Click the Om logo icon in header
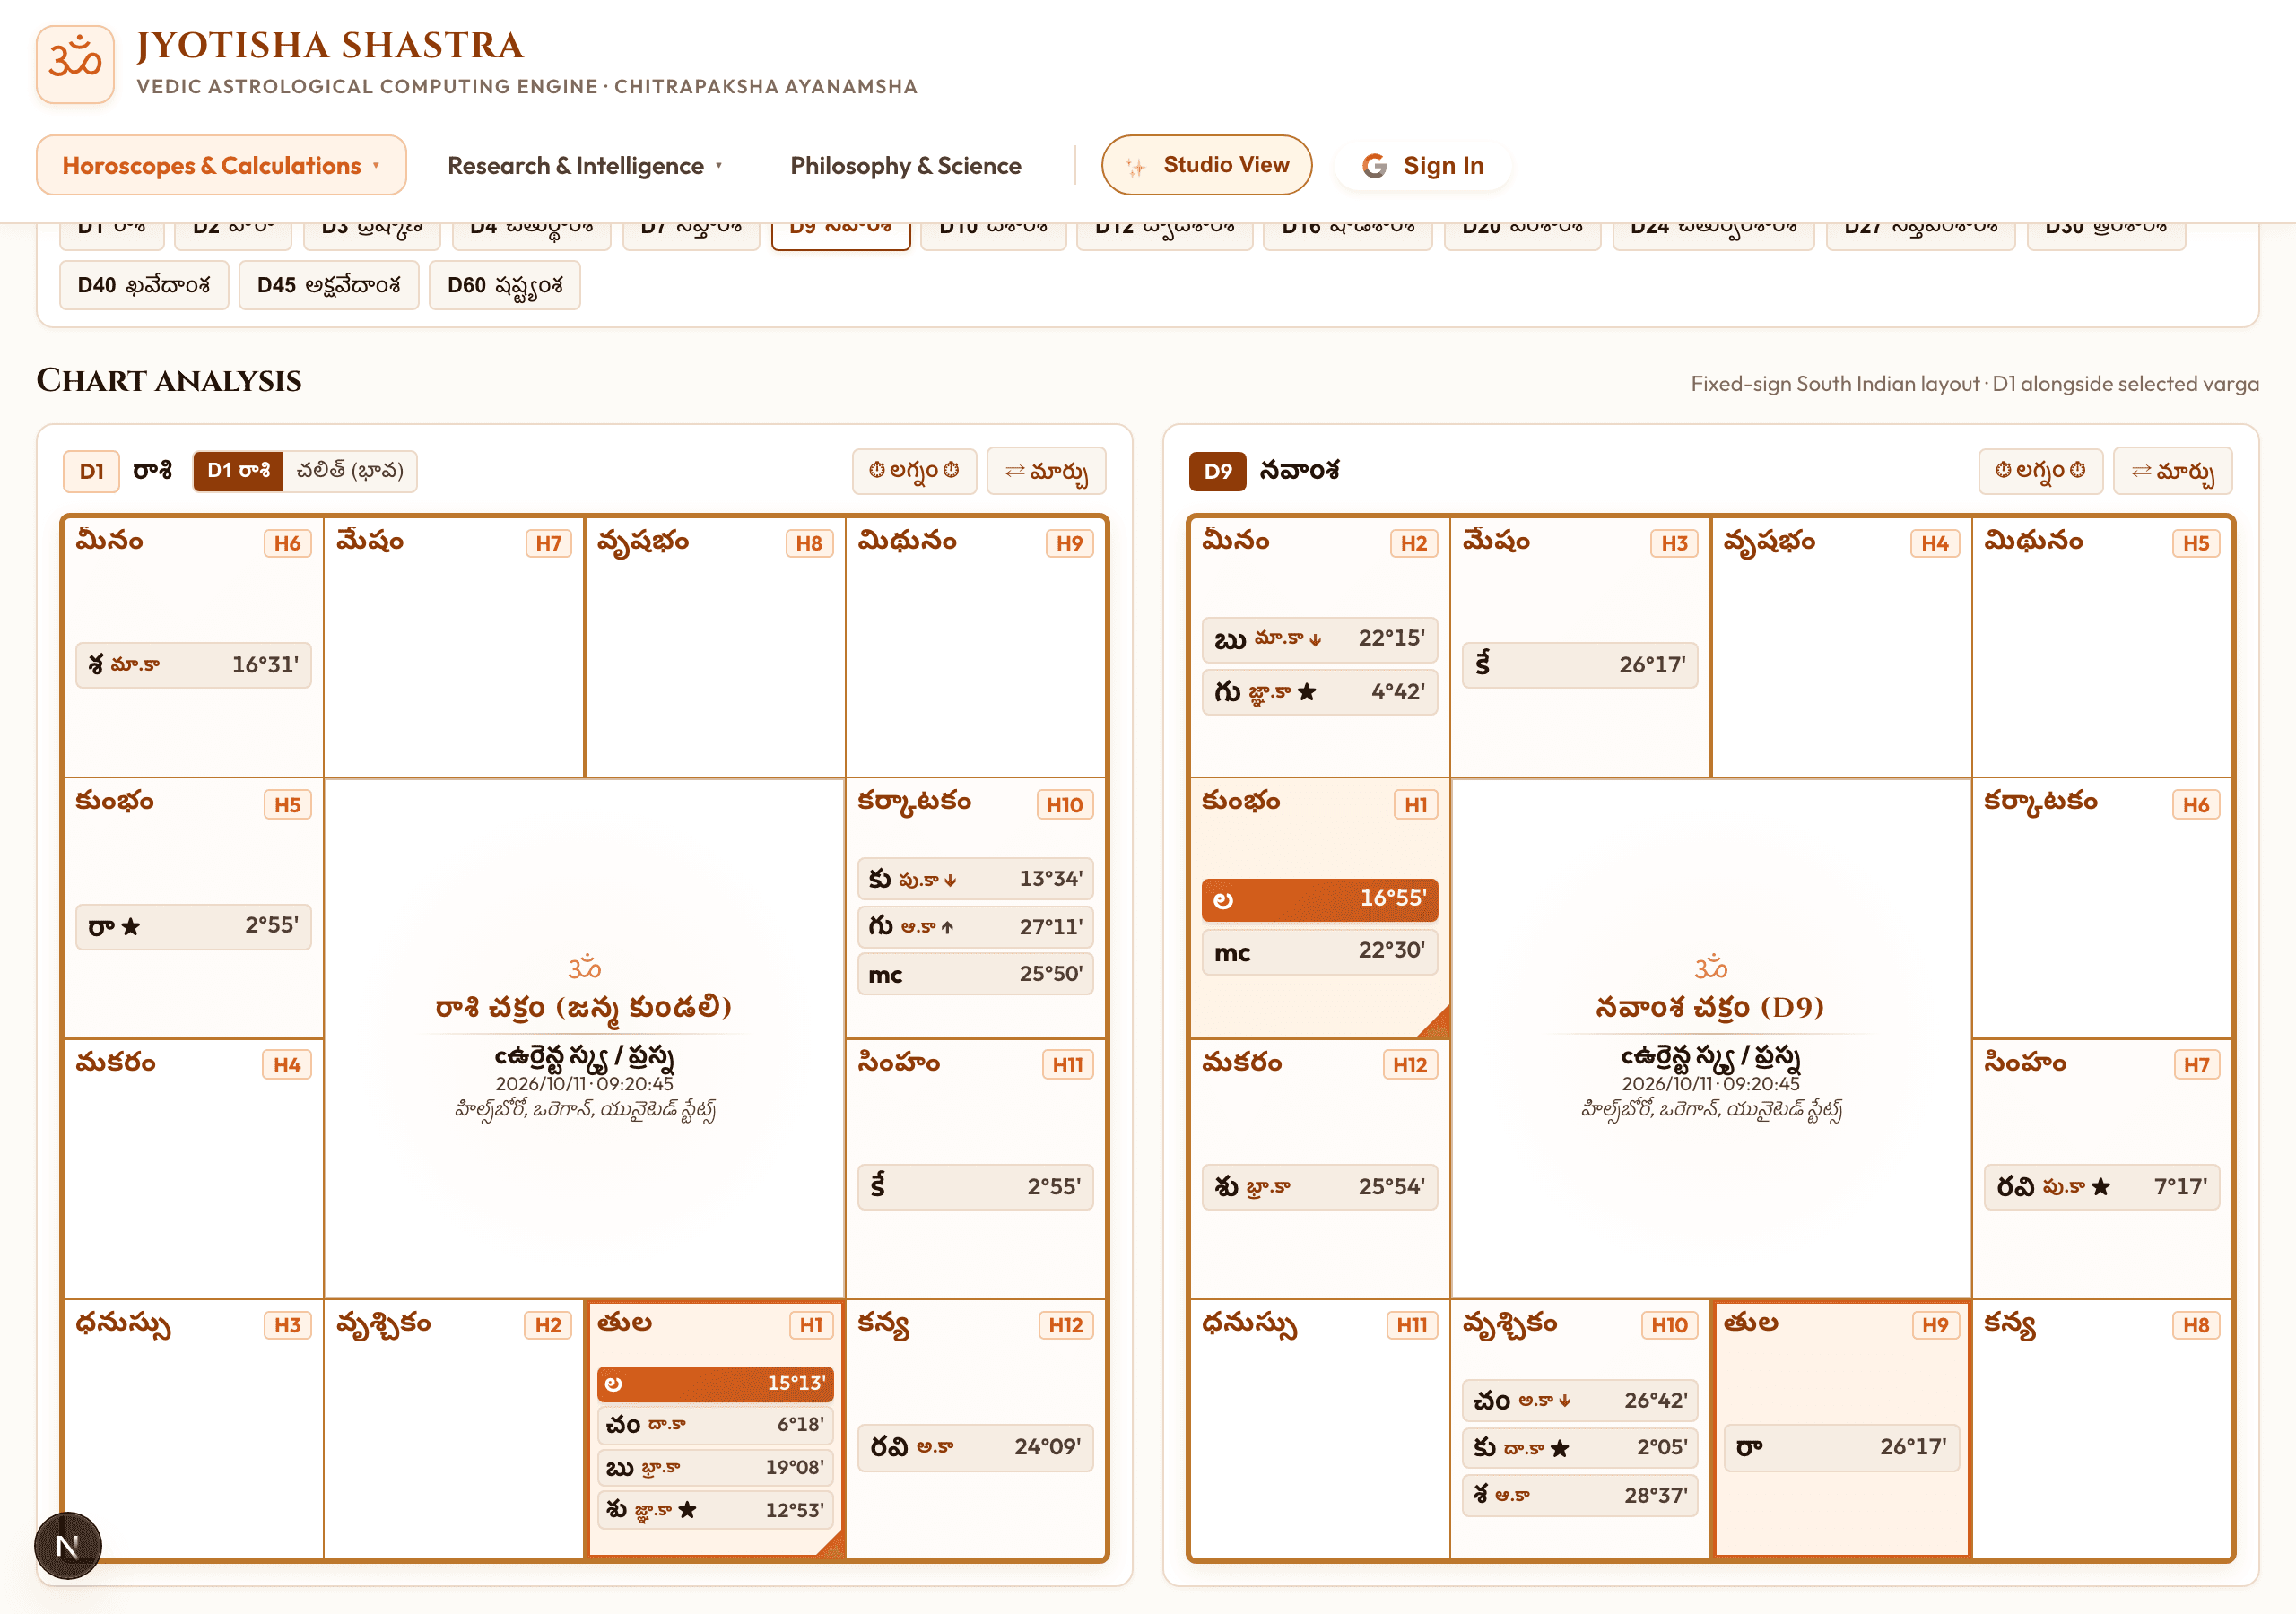The image size is (2296, 1614). click(75, 64)
